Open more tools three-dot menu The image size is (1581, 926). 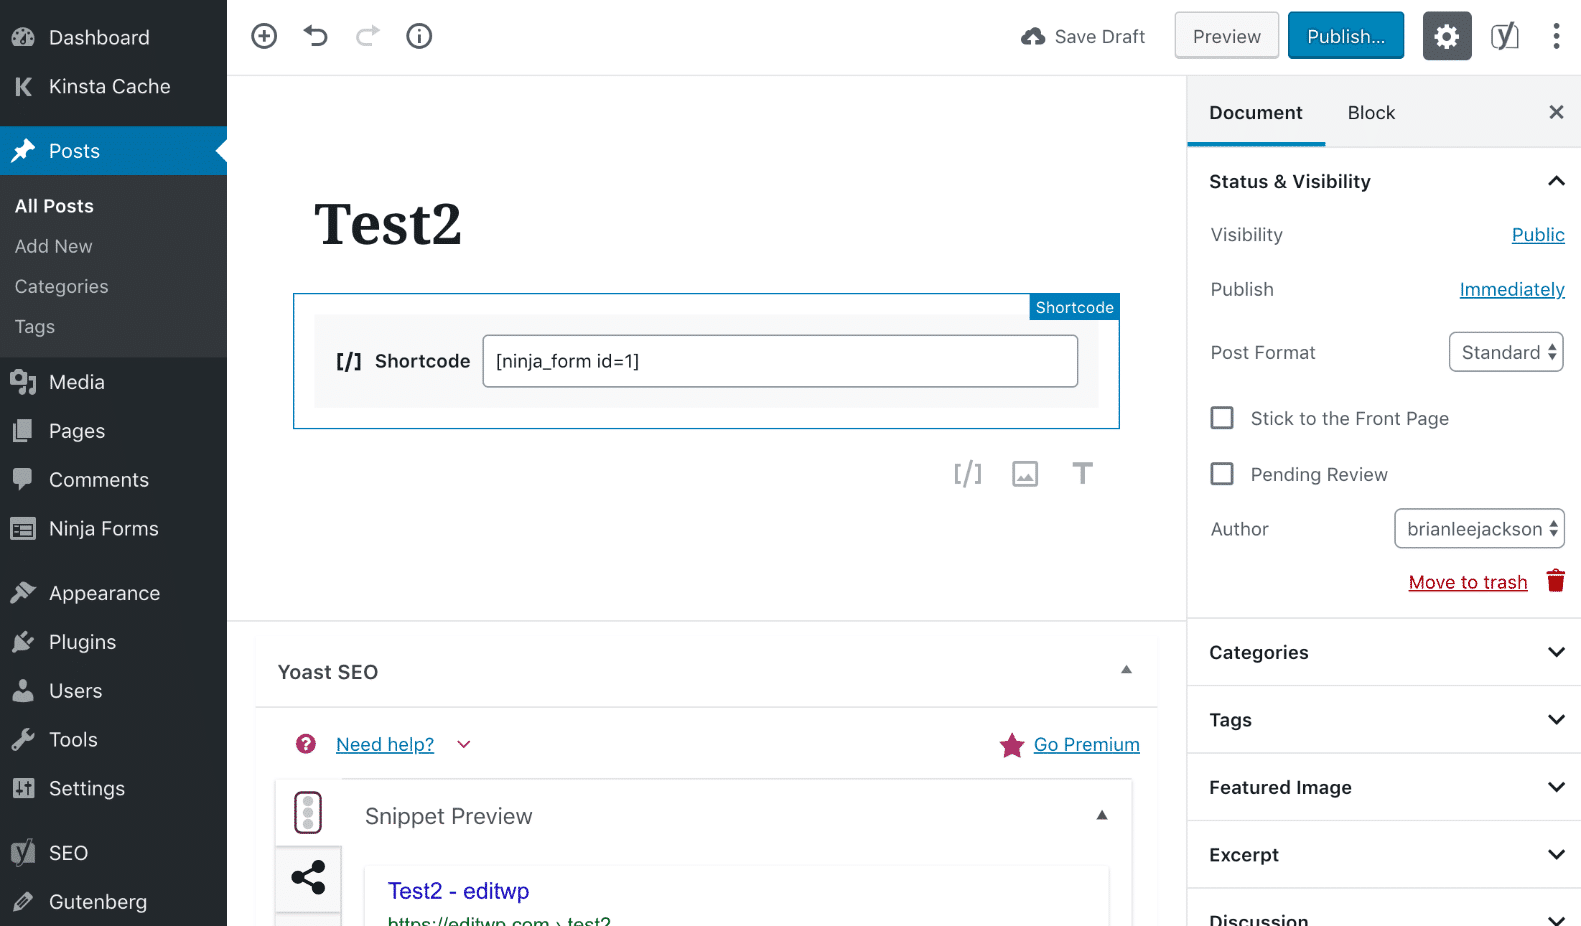tap(1555, 36)
